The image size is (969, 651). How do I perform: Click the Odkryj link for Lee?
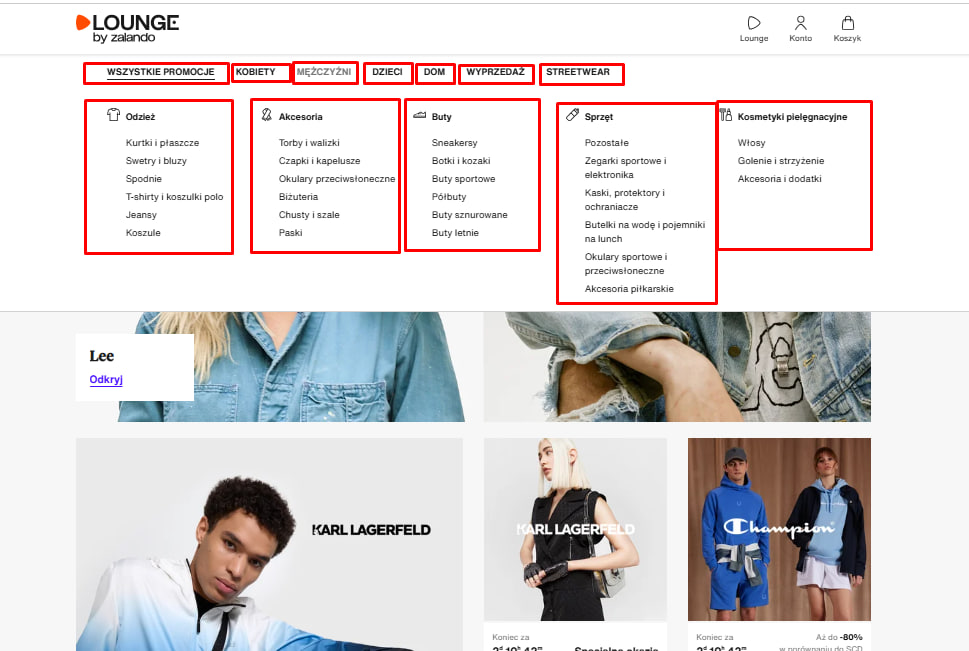pos(106,380)
